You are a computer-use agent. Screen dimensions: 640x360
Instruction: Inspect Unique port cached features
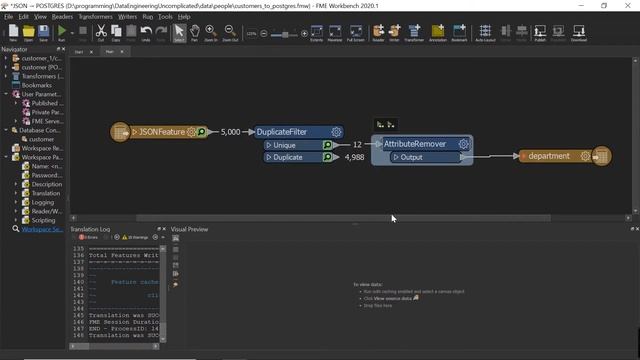point(327,145)
